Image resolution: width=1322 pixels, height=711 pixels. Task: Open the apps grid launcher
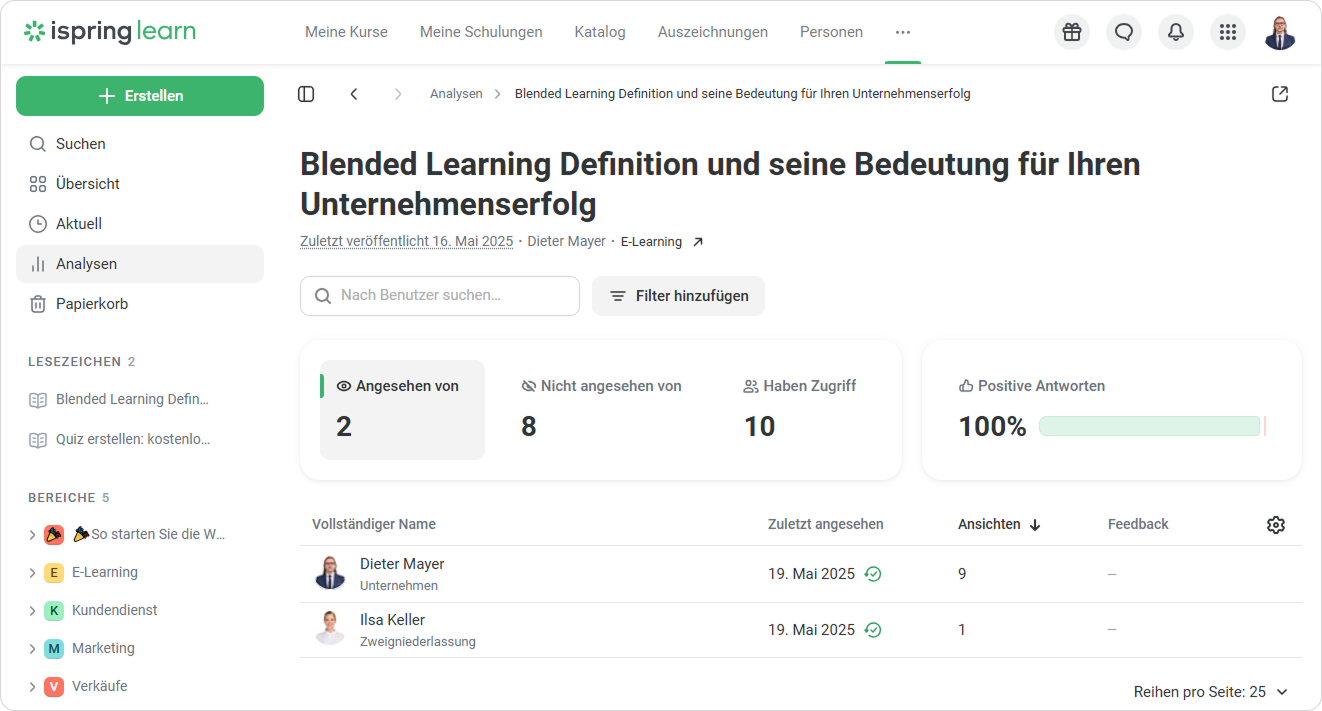pos(1228,32)
